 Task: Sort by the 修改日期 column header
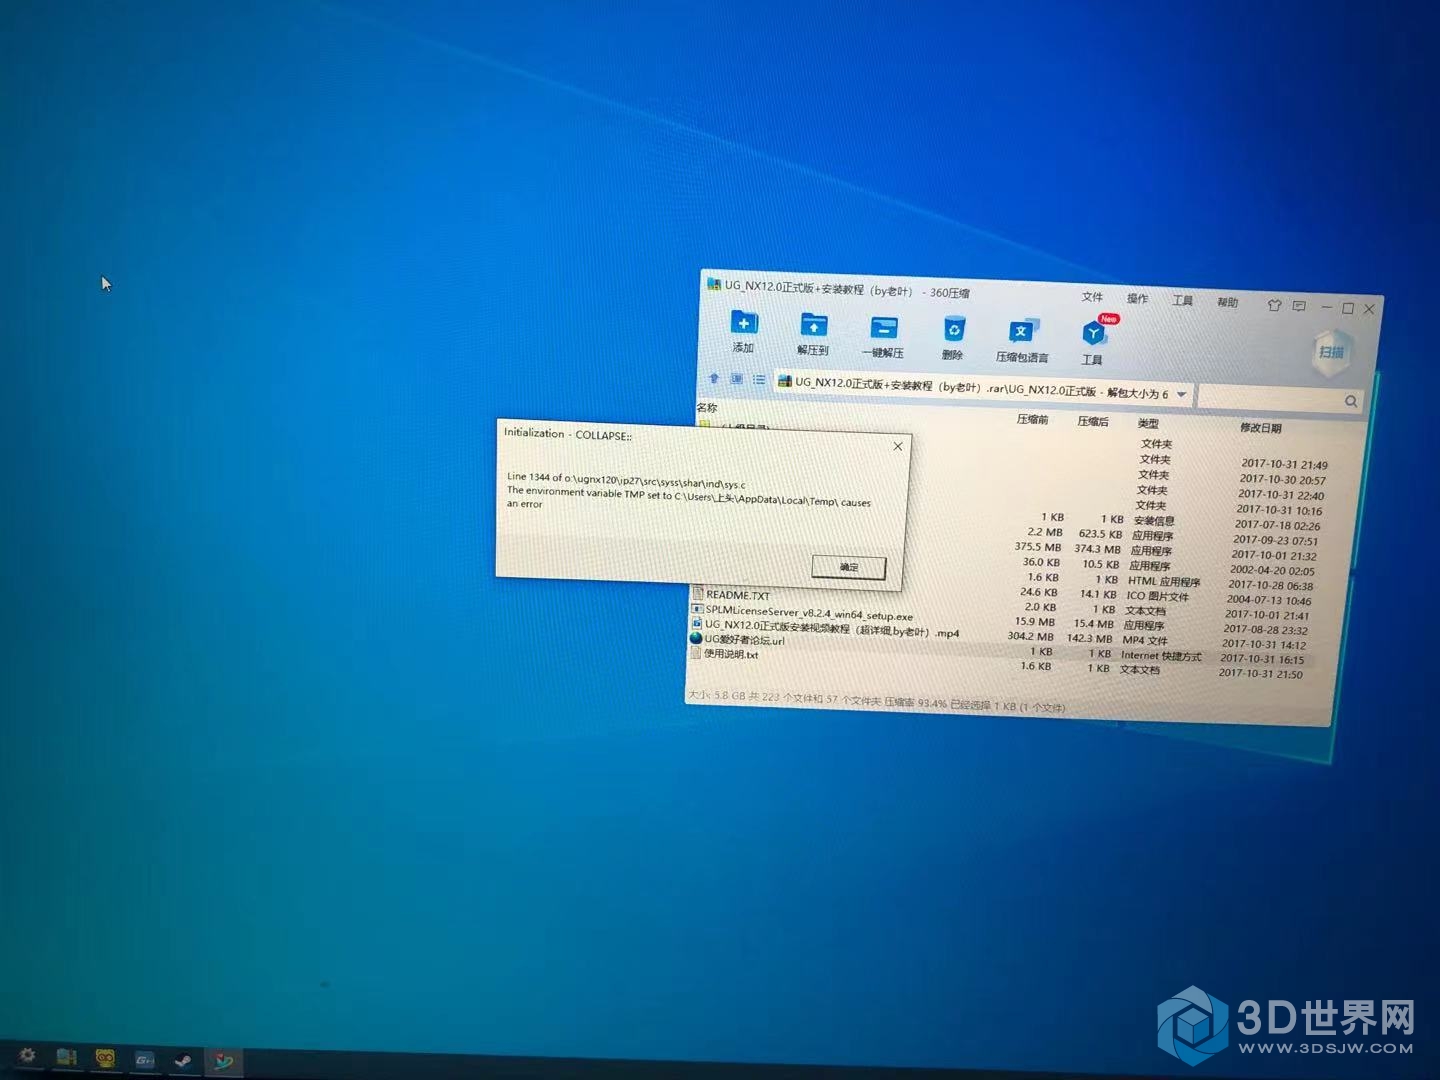(x=1260, y=428)
